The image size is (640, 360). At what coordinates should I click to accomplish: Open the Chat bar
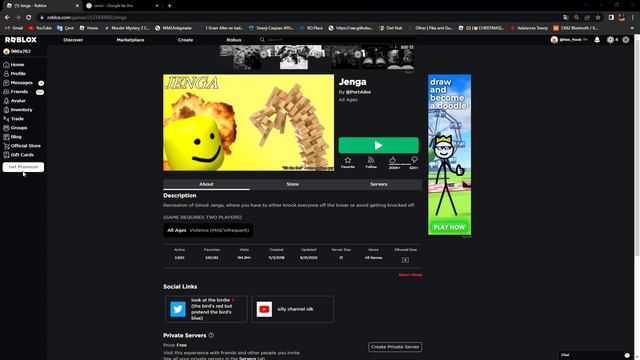[596, 355]
